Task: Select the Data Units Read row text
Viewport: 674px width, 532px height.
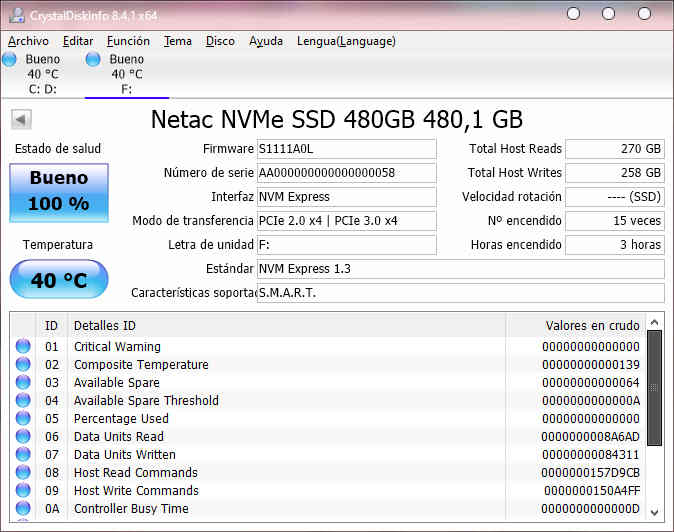Action: (x=119, y=437)
